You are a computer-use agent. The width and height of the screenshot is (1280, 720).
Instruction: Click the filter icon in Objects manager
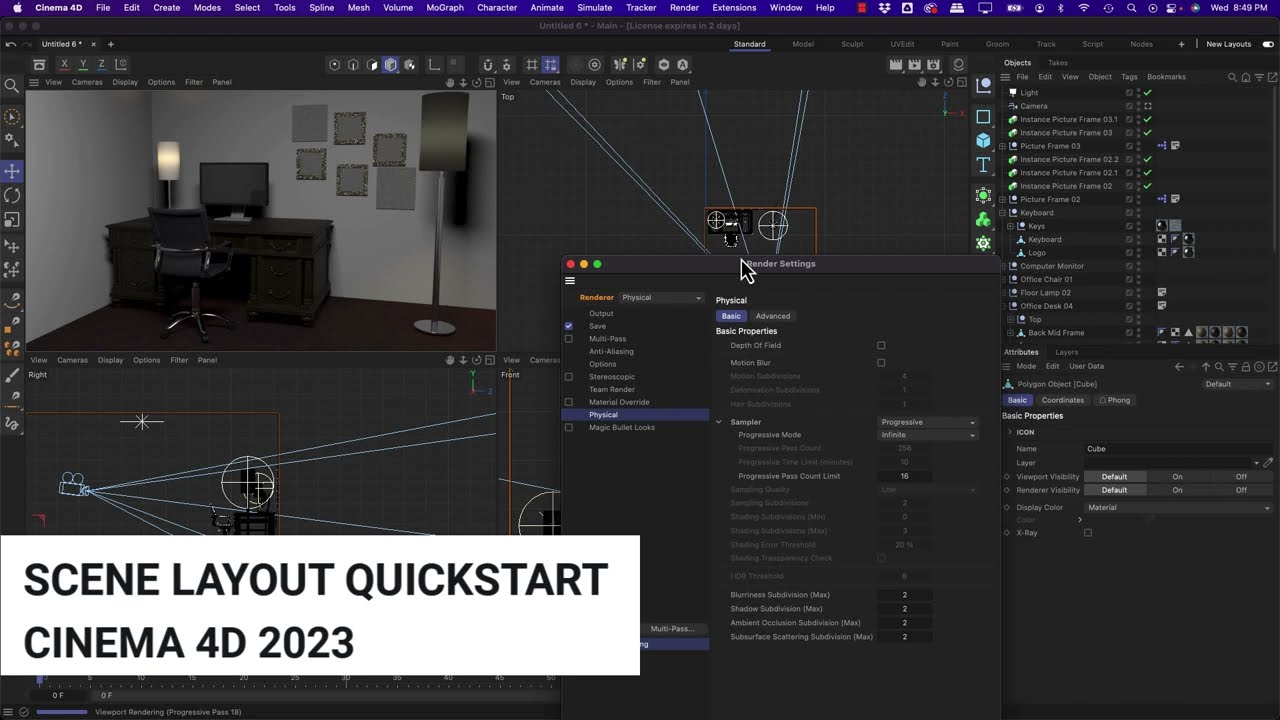(x=1259, y=77)
